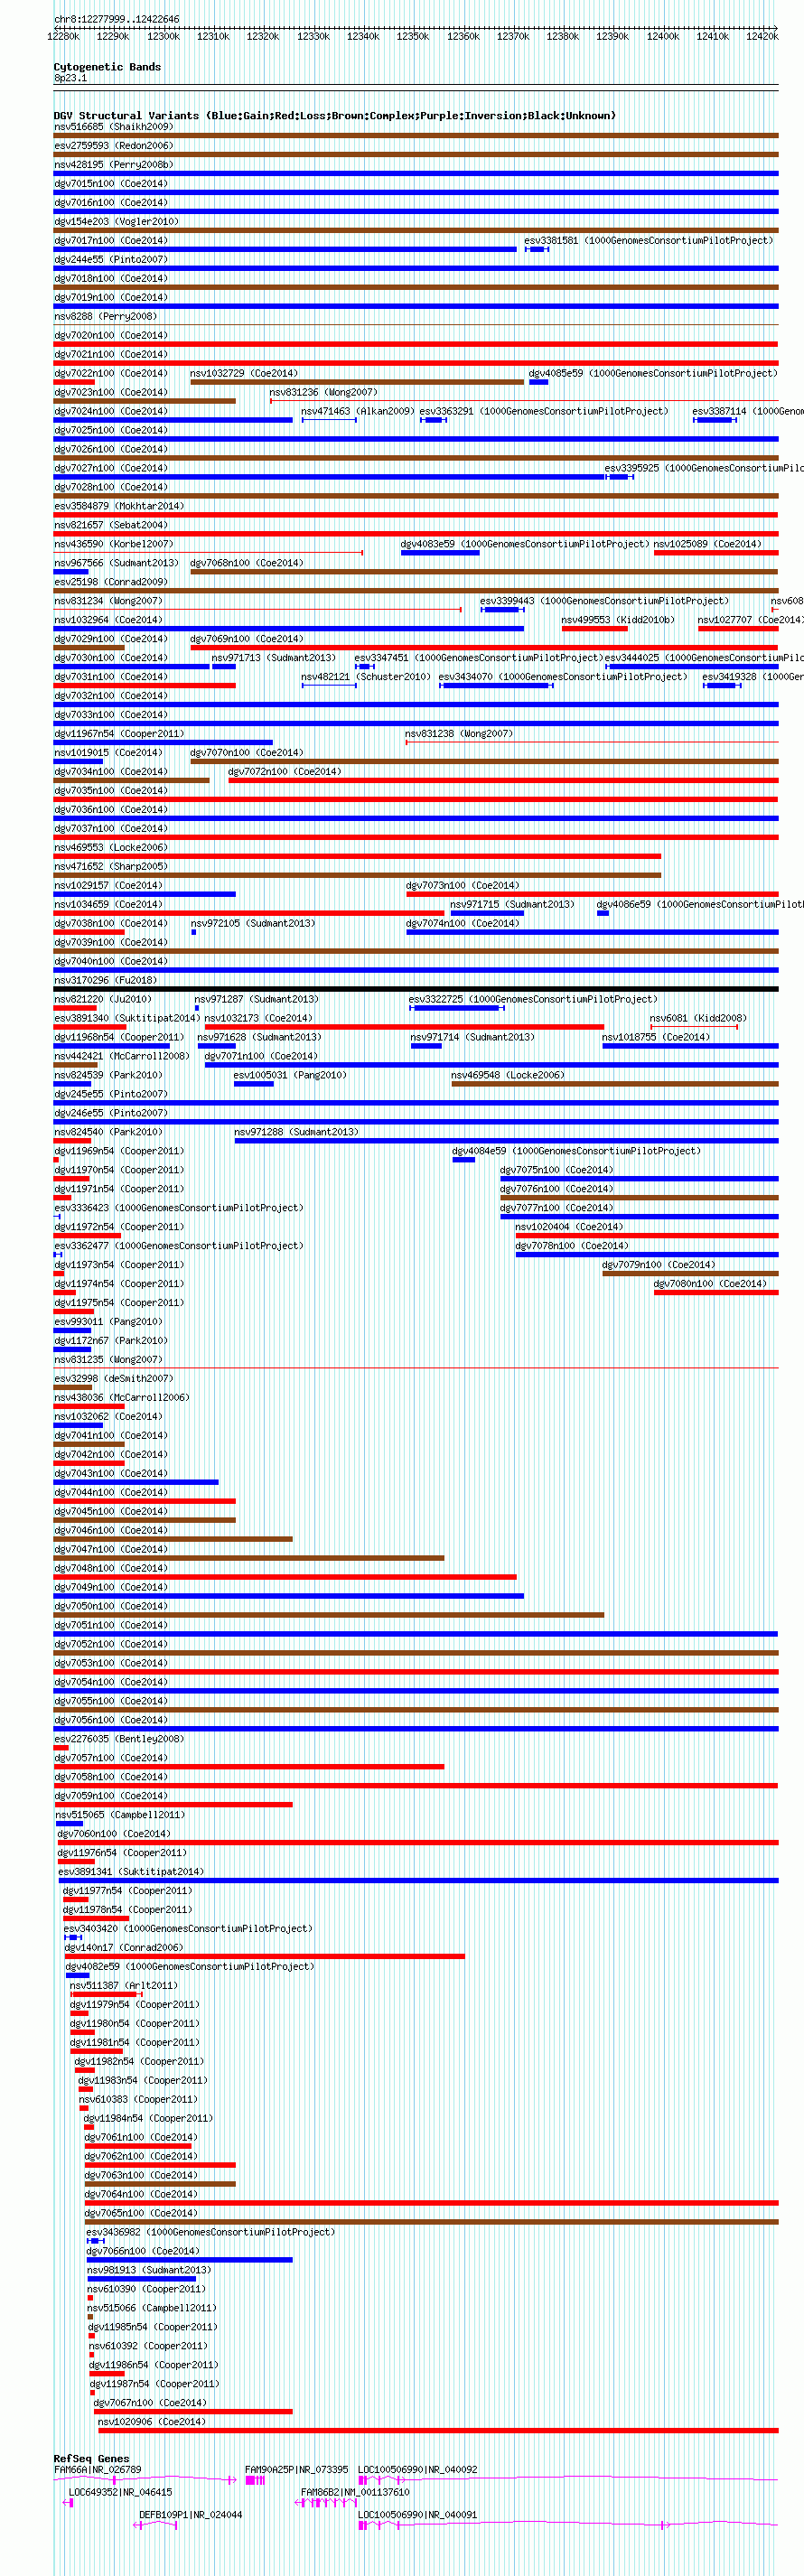Select transcript LOC100506990|NR_040092 label
Screen dimensions: 804x2576
click(x=418, y=2470)
